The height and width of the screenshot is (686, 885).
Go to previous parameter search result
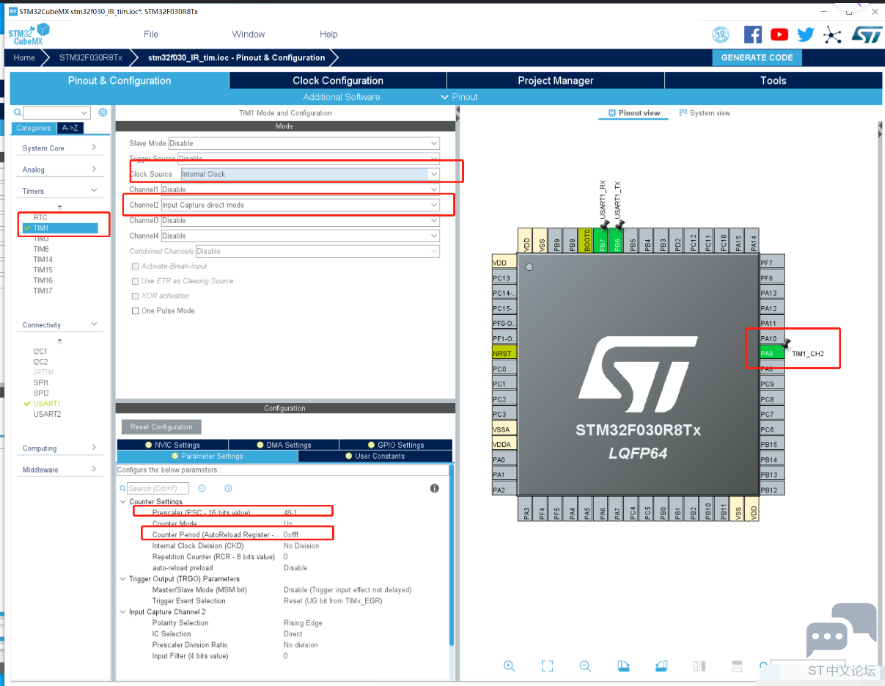pos(202,488)
